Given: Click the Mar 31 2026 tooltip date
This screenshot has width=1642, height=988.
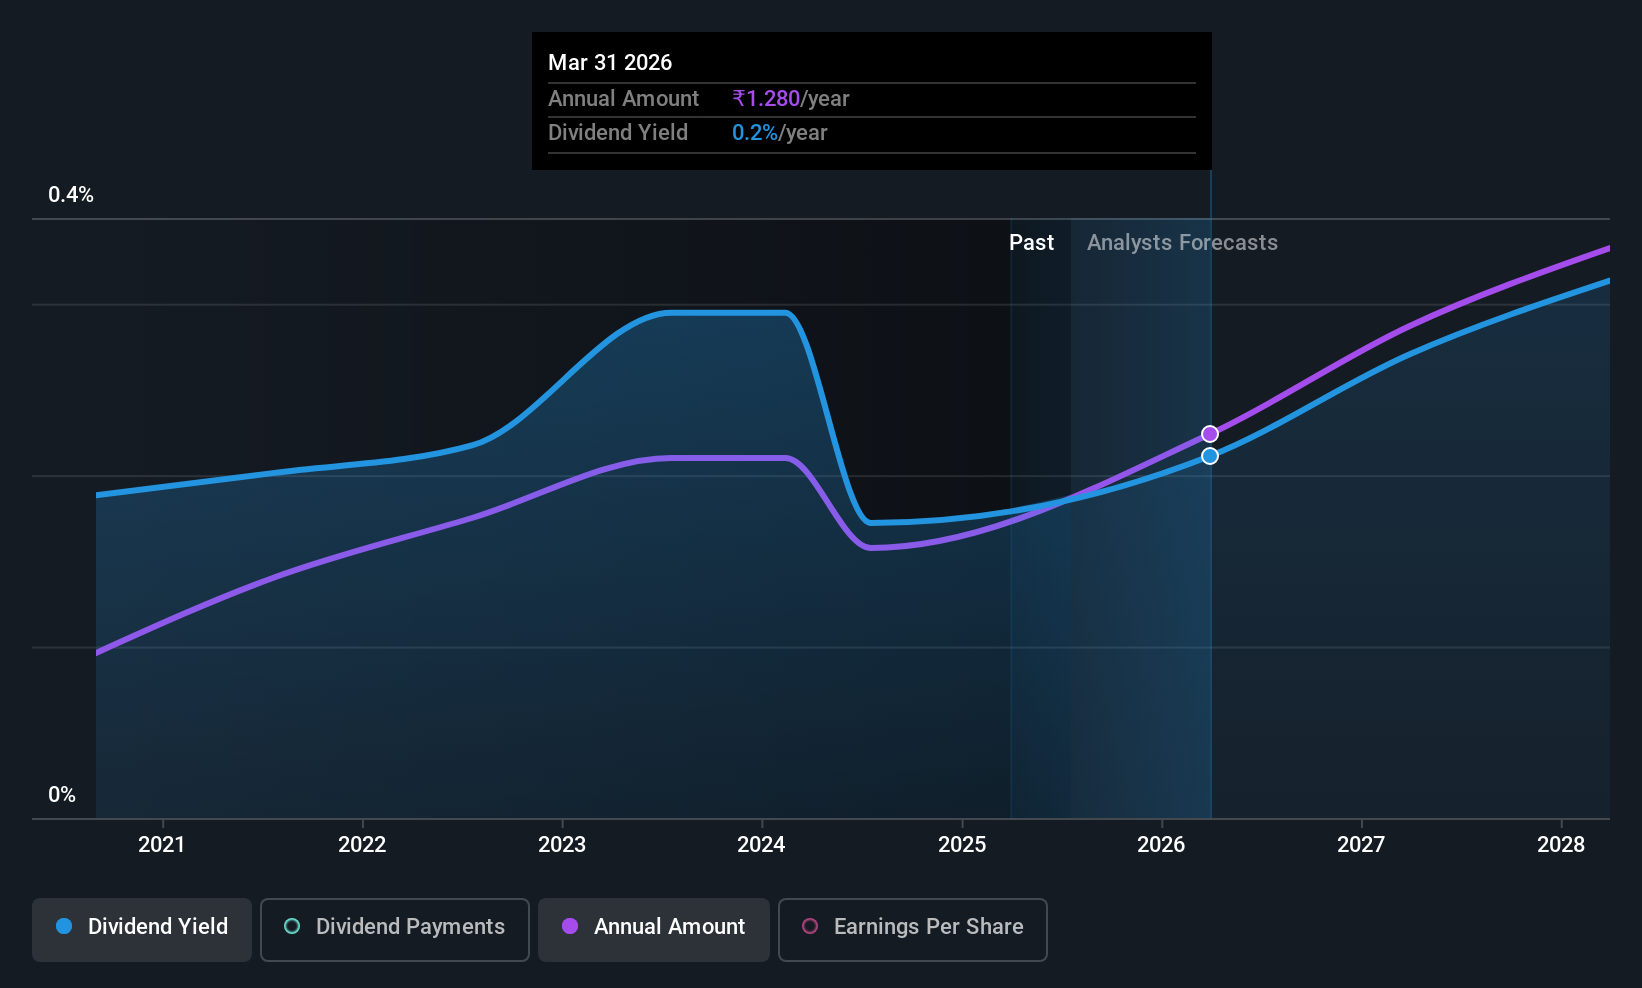Looking at the screenshot, I should click(x=610, y=62).
